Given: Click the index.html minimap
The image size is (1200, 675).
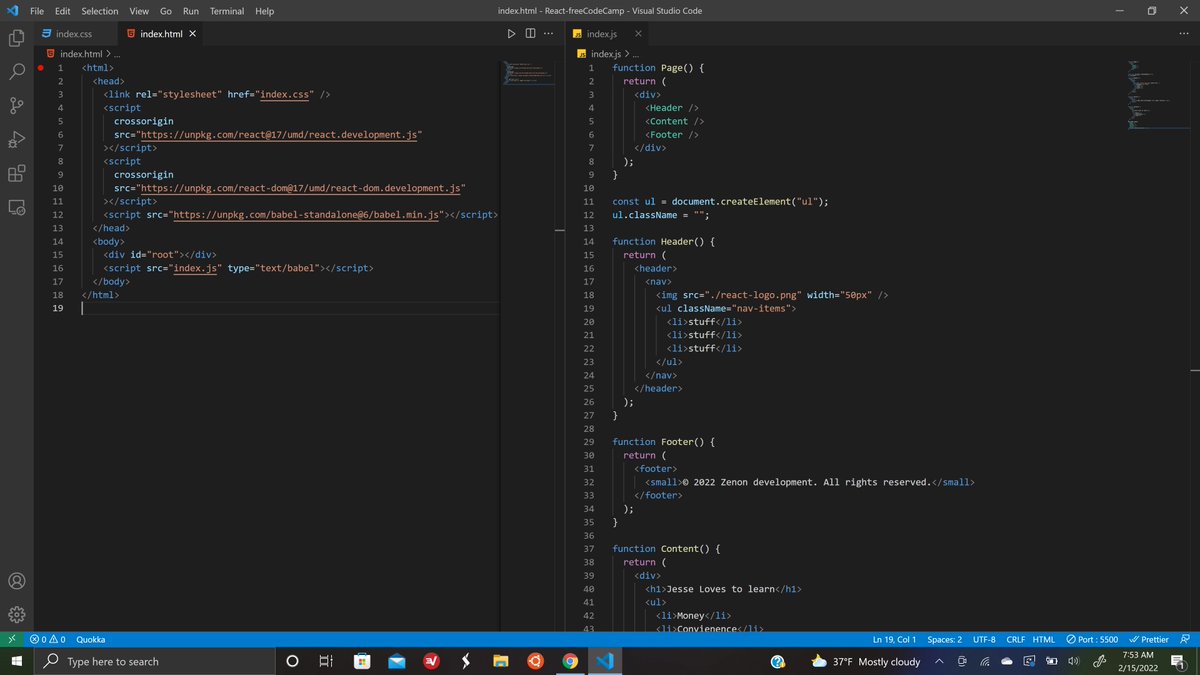Looking at the screenshot, I should pos(530,74).
